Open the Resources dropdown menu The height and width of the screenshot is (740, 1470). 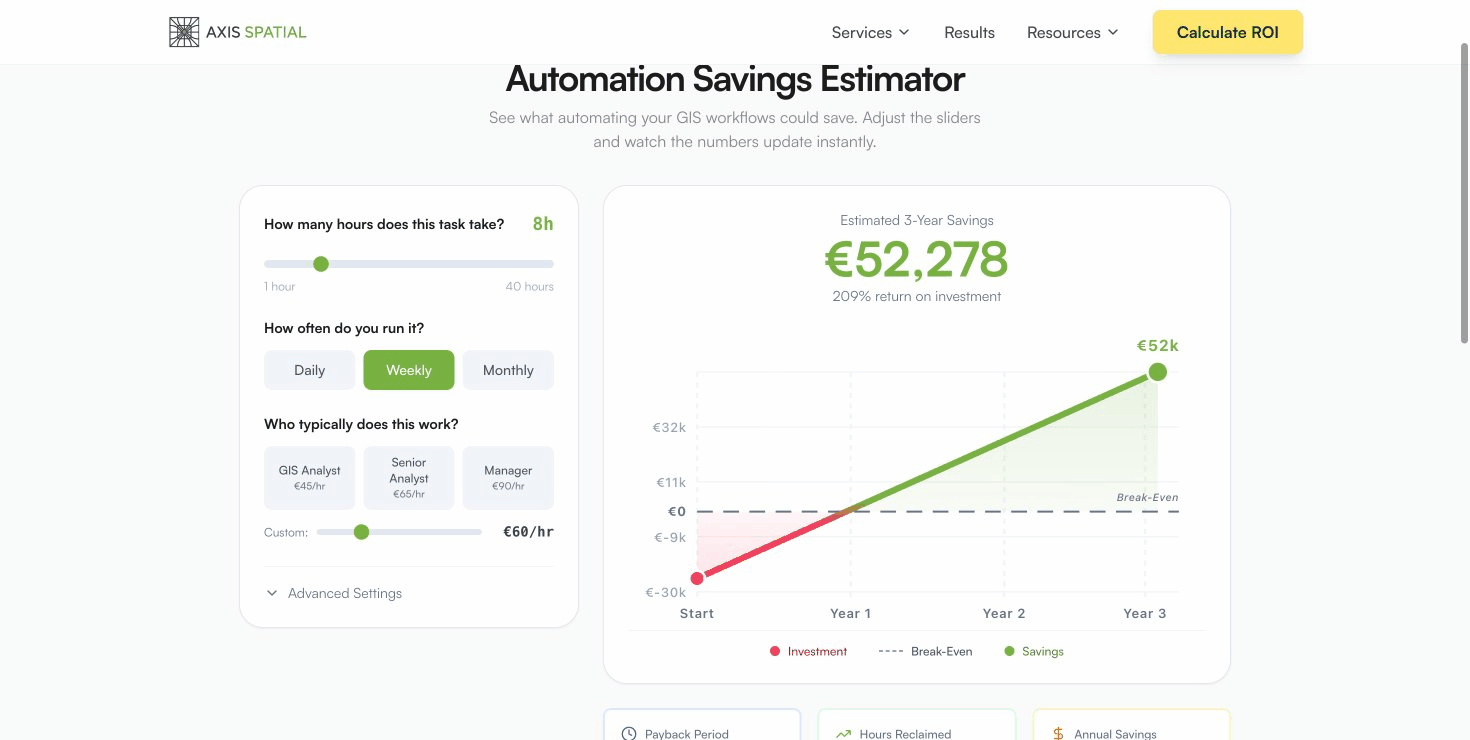pos(1072,32)
